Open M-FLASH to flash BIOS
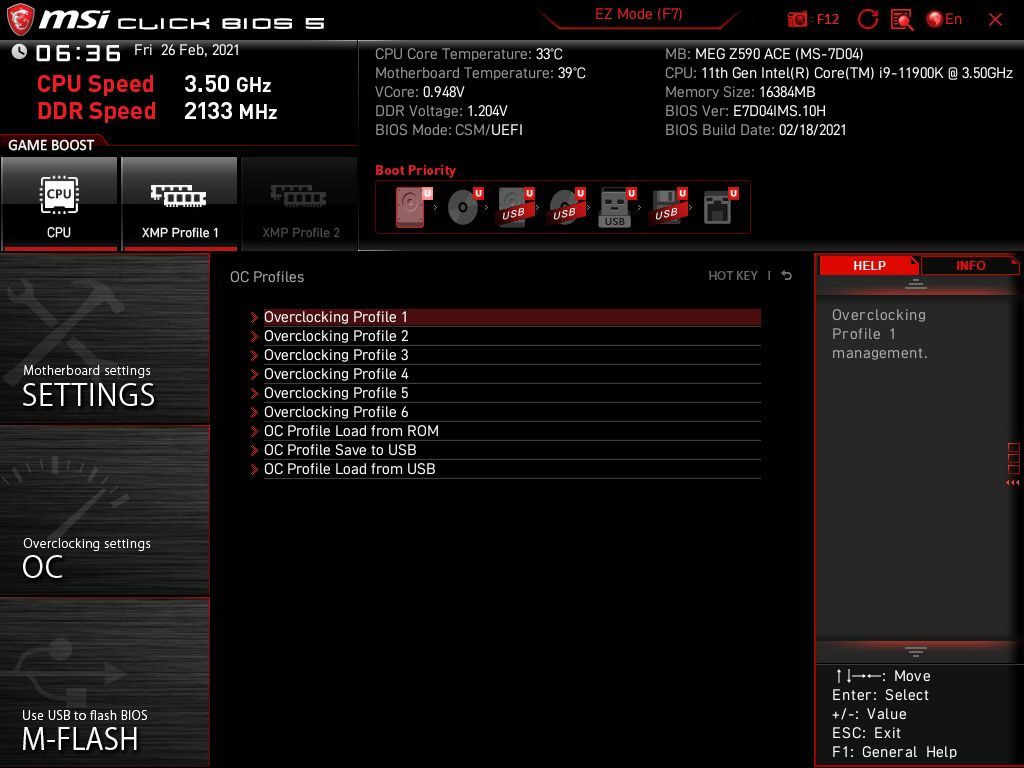The image size is (1024, 768). click(104, 682)
